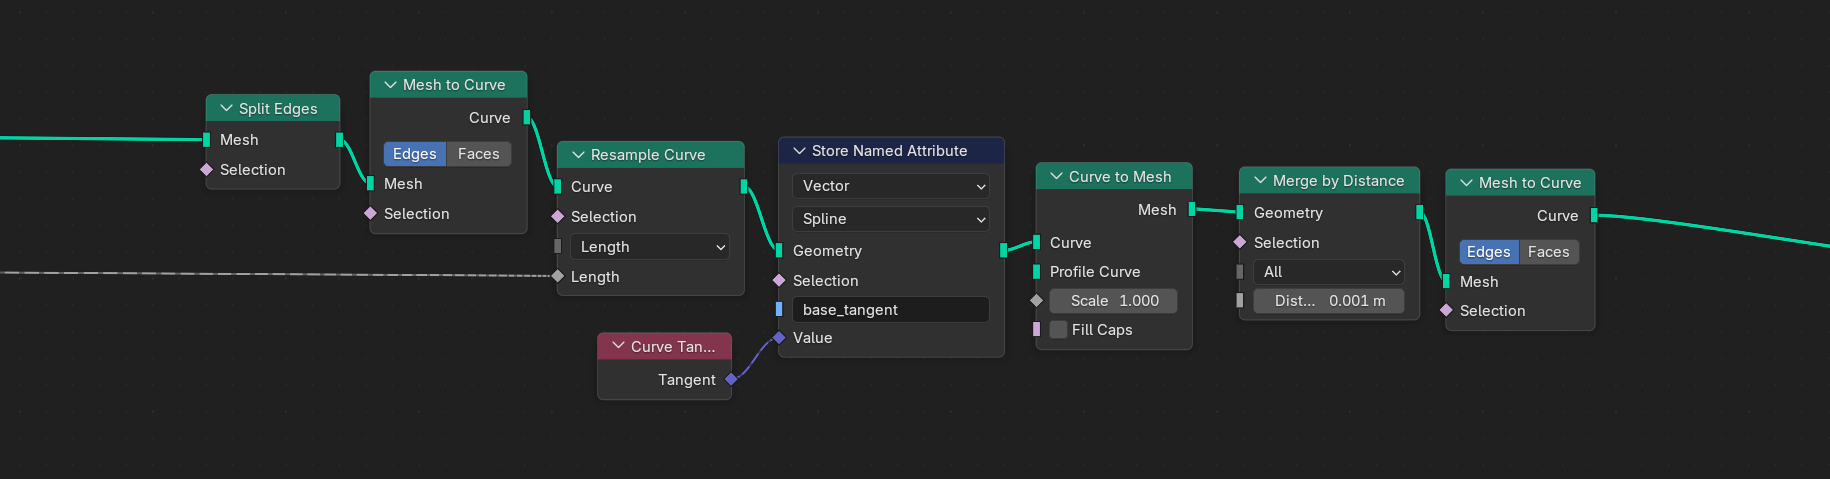
Task: Click the Curve to Mesh node header
Action: 1125,177
